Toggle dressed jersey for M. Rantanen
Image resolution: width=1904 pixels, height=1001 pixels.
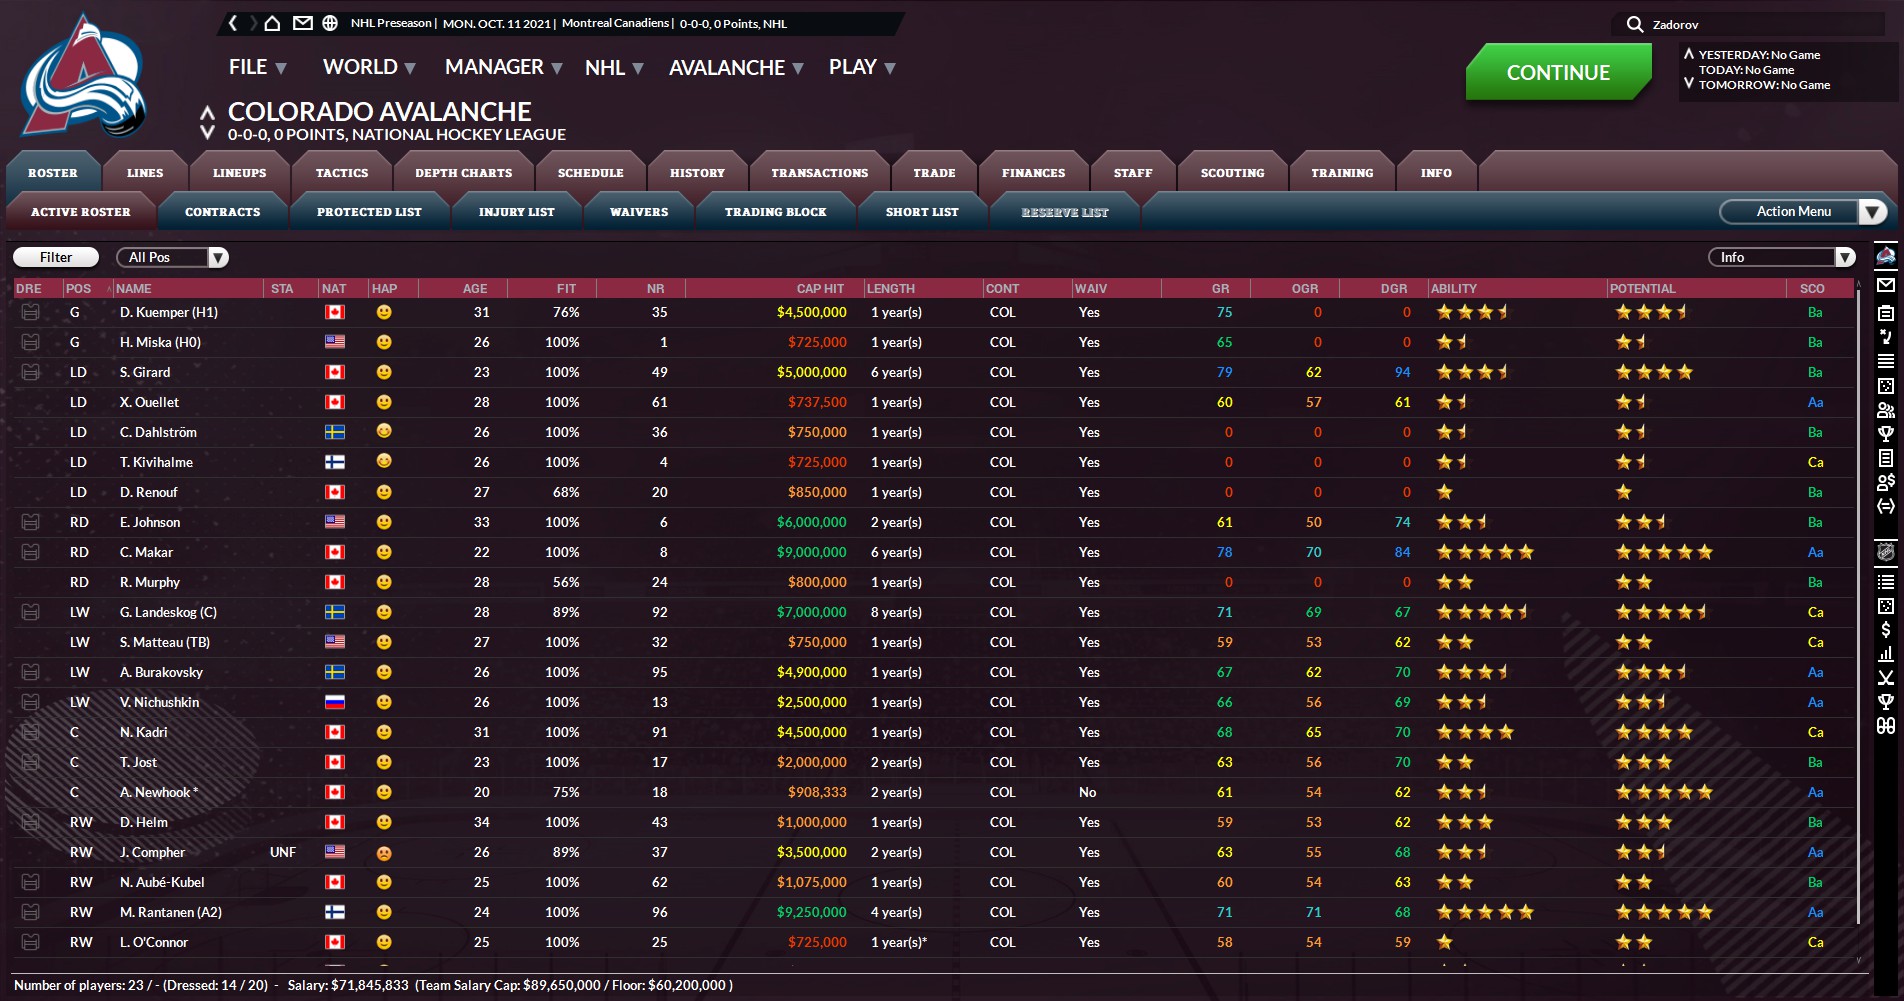tap(31, 912)
